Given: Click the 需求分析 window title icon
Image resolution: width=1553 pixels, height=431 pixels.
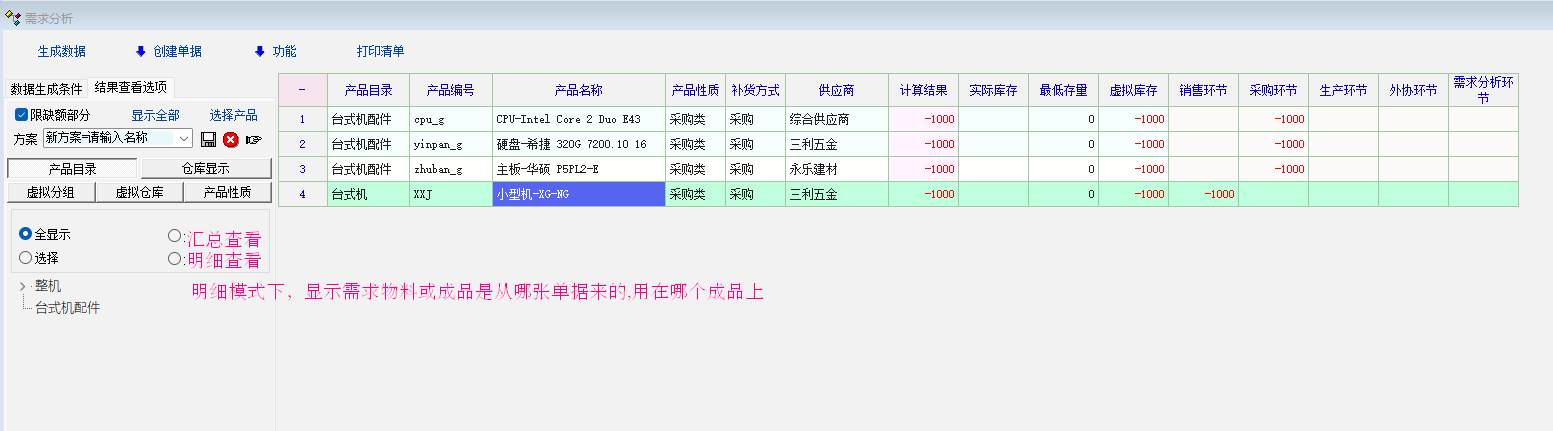Looking at the screenshot, I should pos(13,18).
